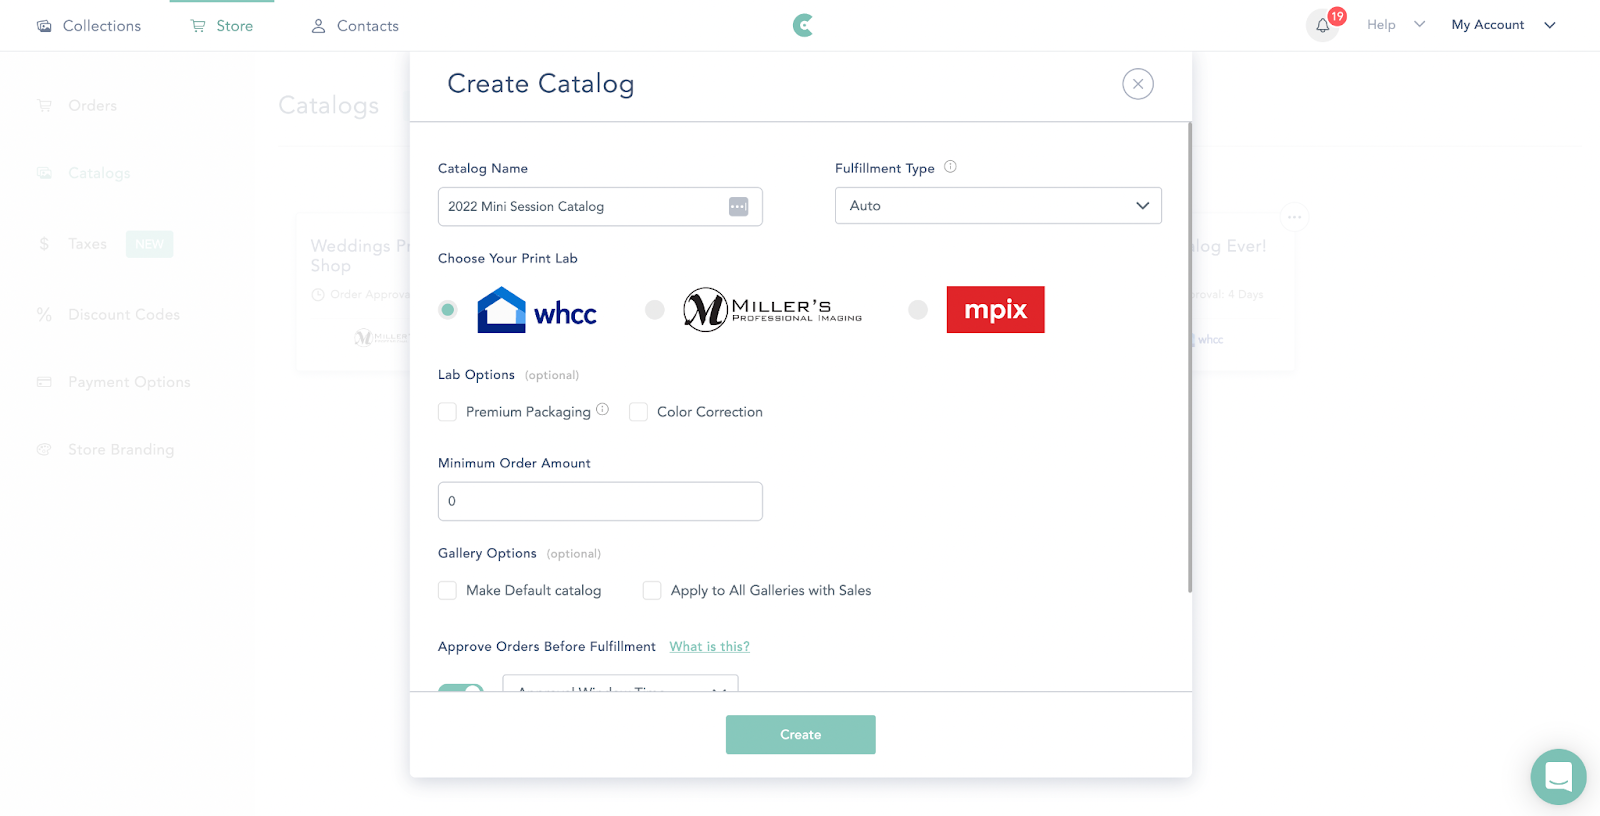Click the Premium Packaging info icon
The height and width of the screenshot is (816, 1600).
[602, 409]
